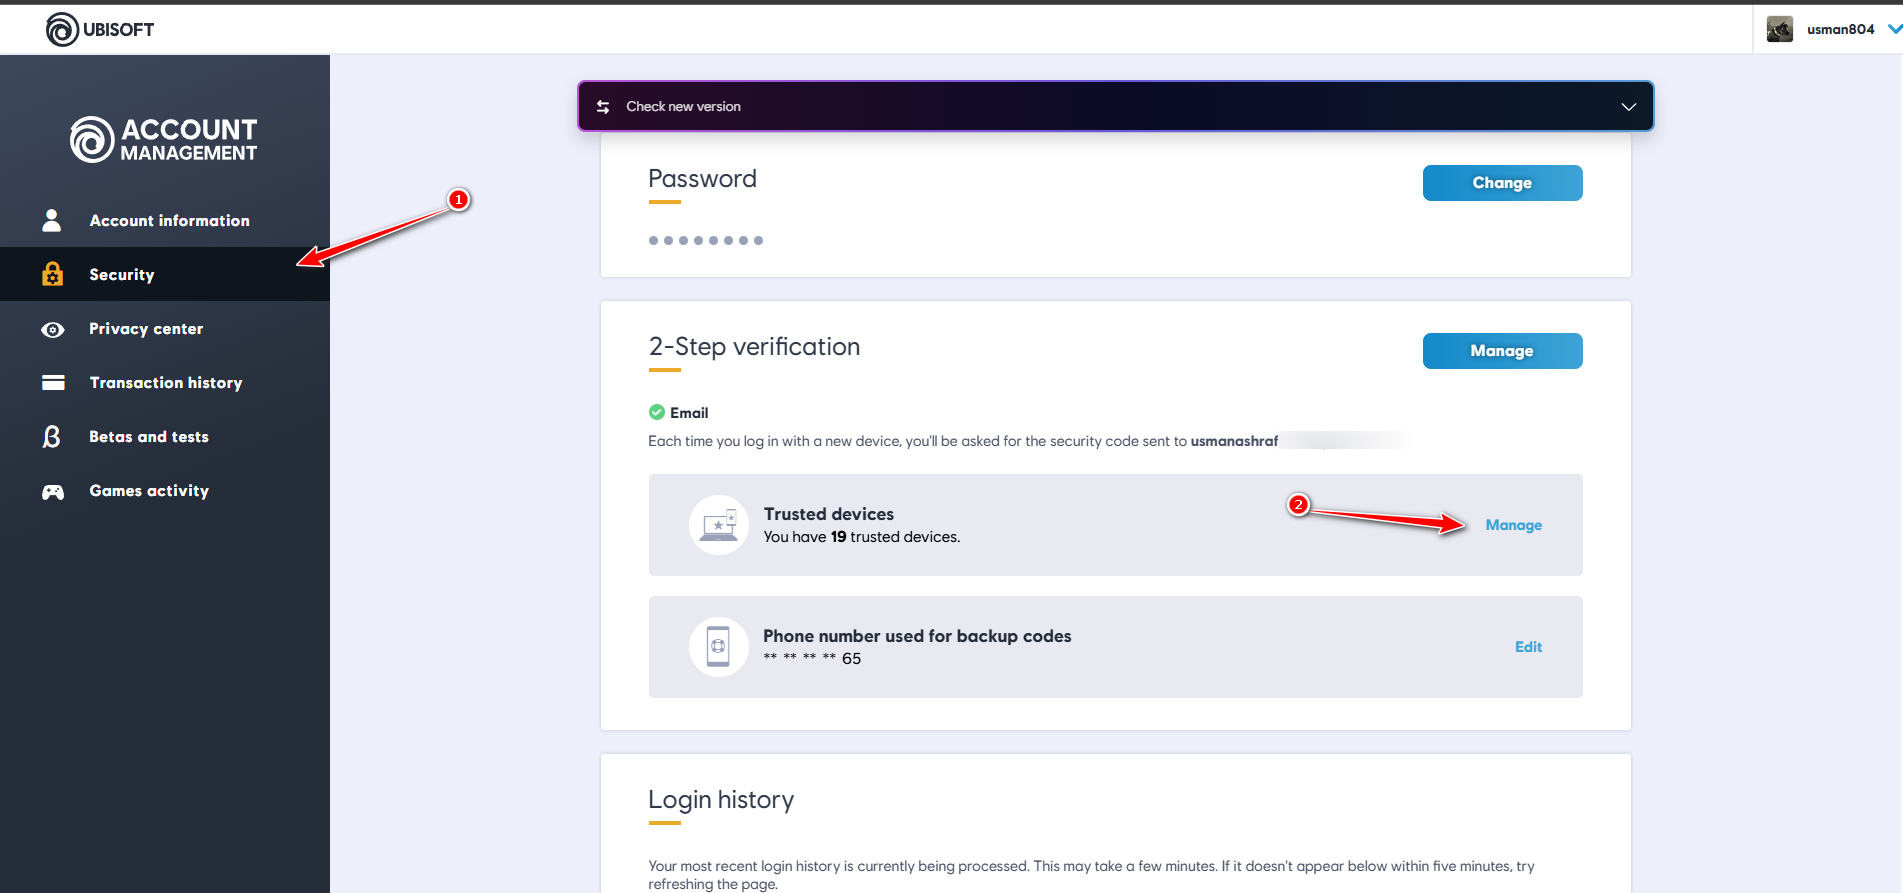The width and height of the screenshot is (1903, 893).
Task: Click the Security padlock icon
Action: click(x=53, y=274)
